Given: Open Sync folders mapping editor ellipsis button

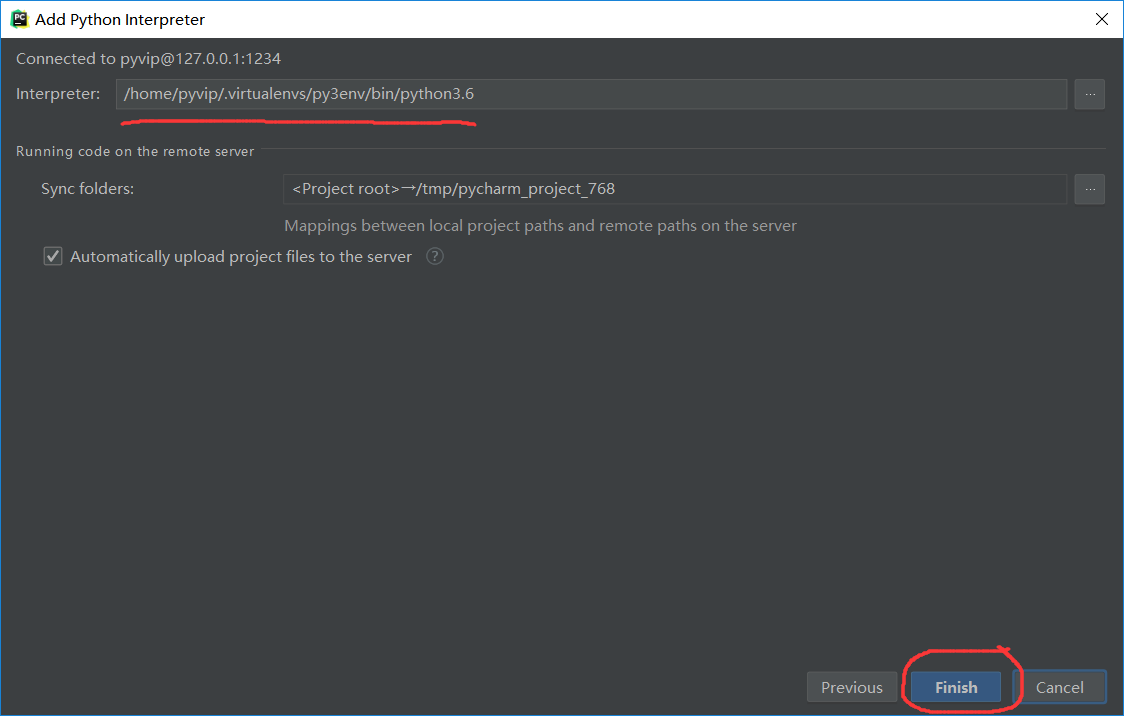Looking at the screenshot, I should click(x=1090, y=189).
